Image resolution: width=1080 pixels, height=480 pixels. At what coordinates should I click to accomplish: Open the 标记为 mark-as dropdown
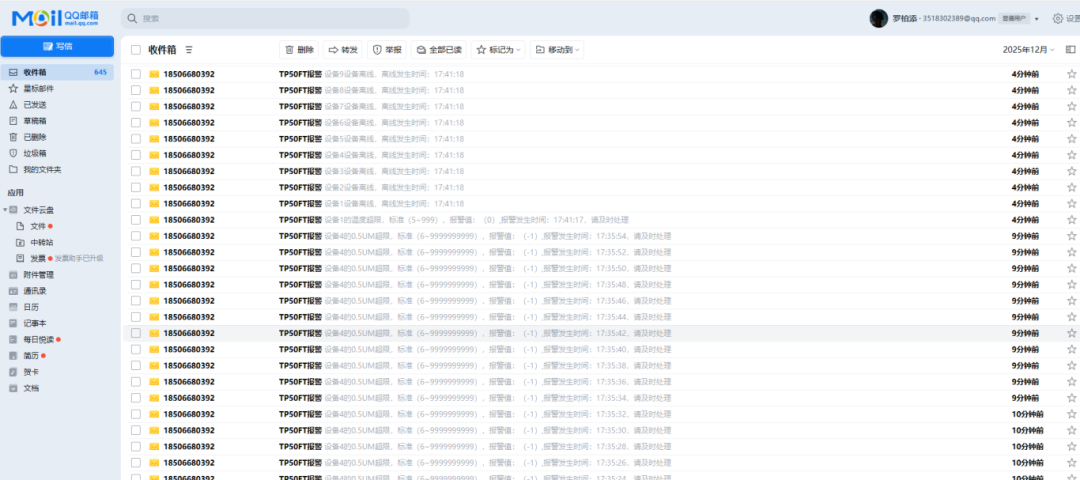point(499,50)
